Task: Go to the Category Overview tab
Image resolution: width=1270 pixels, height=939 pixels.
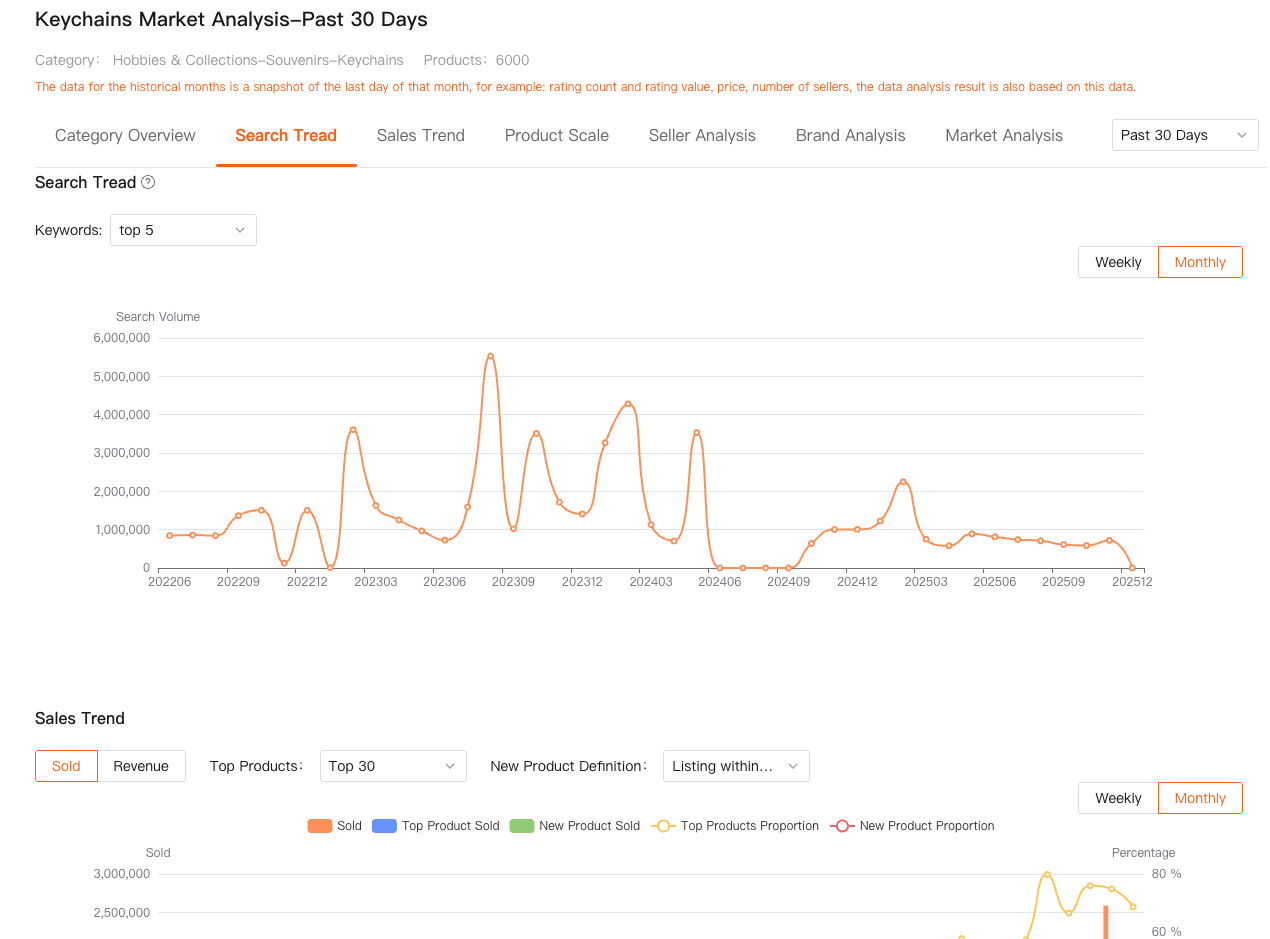Action: [x=125, y=135]
